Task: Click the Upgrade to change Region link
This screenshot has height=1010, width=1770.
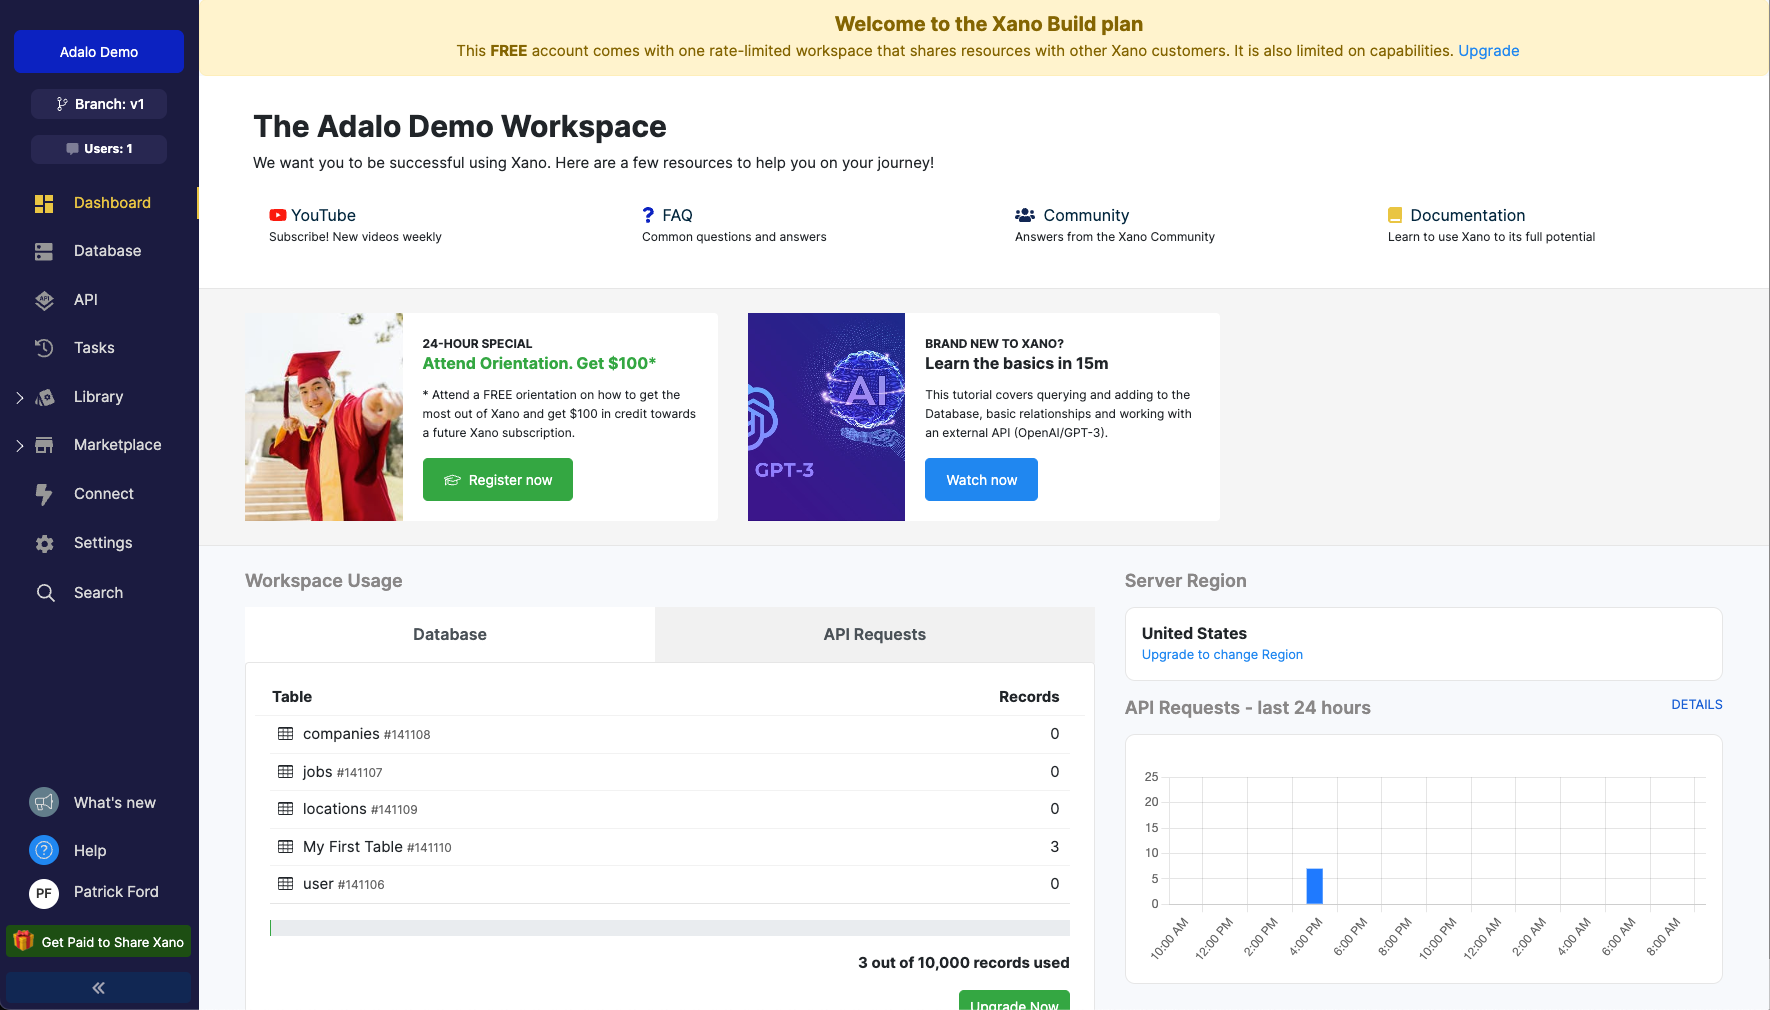Action: (1222, 655)
